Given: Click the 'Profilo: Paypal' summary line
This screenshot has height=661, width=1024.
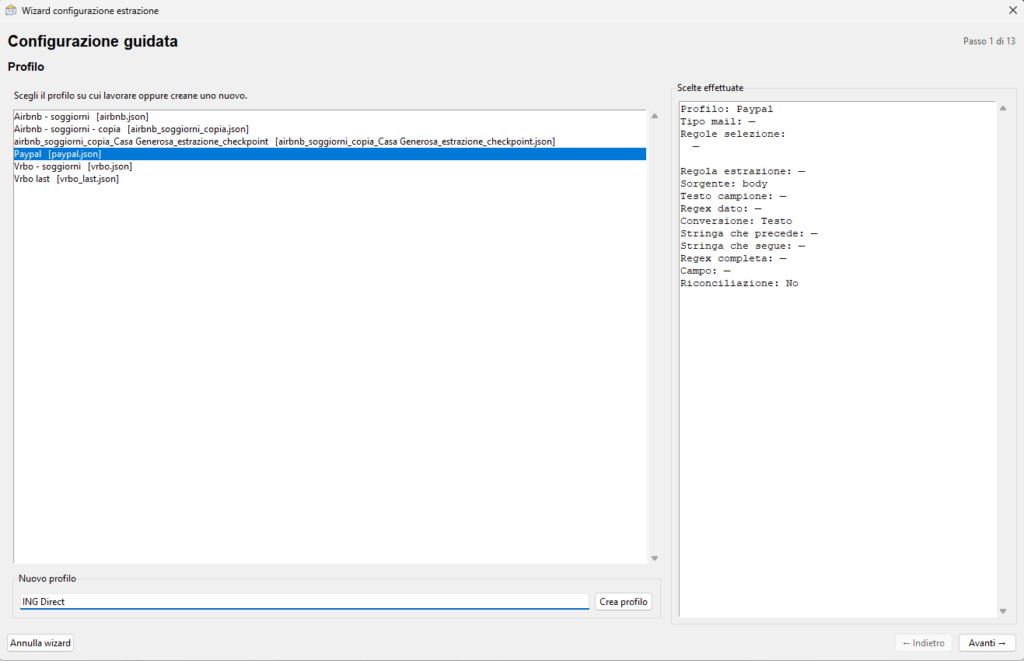Looking at the screenshot, I should click(726, 109).
